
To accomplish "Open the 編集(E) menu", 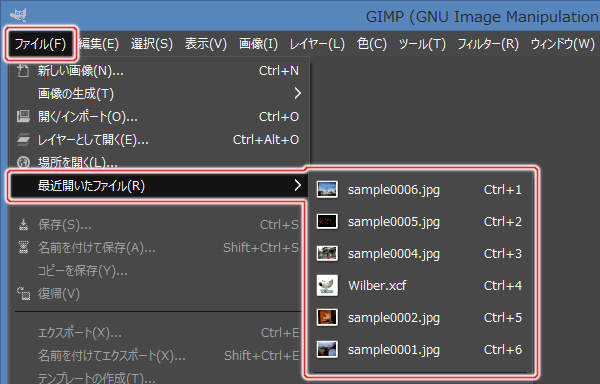I will tap(99, 44).
